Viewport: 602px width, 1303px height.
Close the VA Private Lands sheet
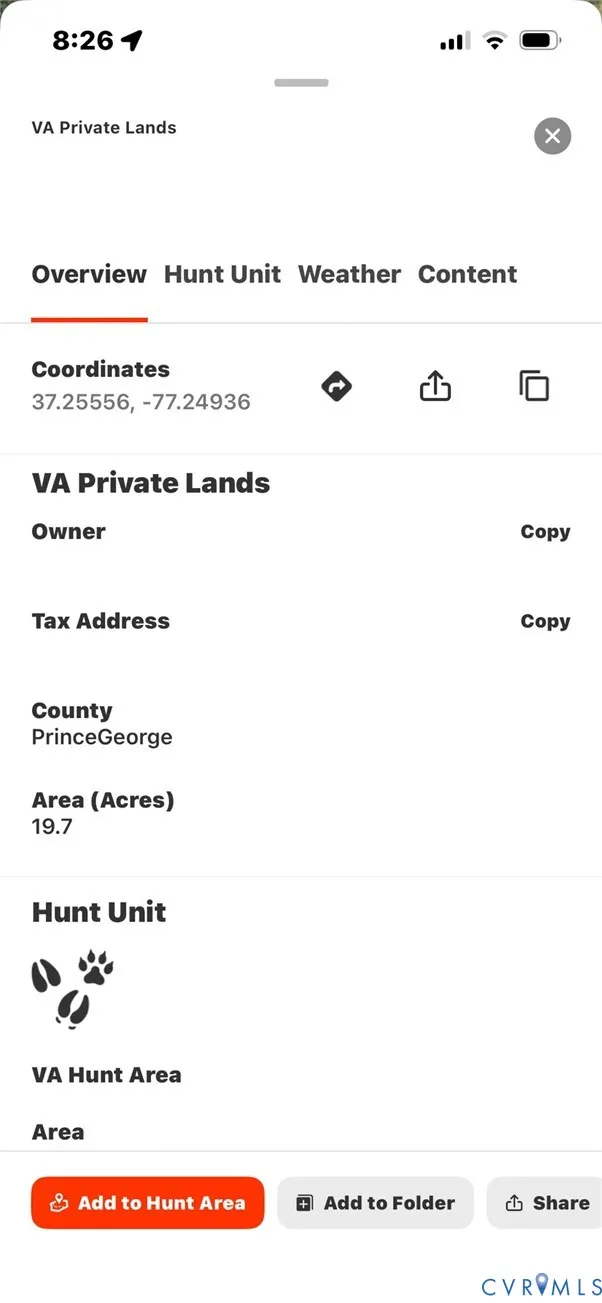552,135
